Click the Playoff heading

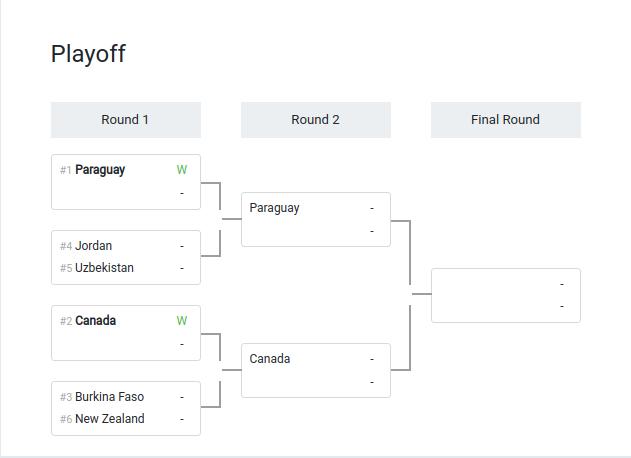click(88, 54)
